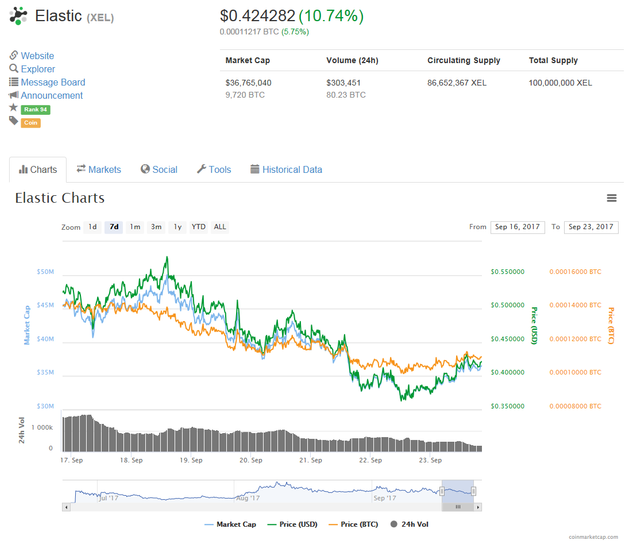Screen dimensions: 640x541
Task: Click the 24h volume value $303,451
Action: (343, 83)
